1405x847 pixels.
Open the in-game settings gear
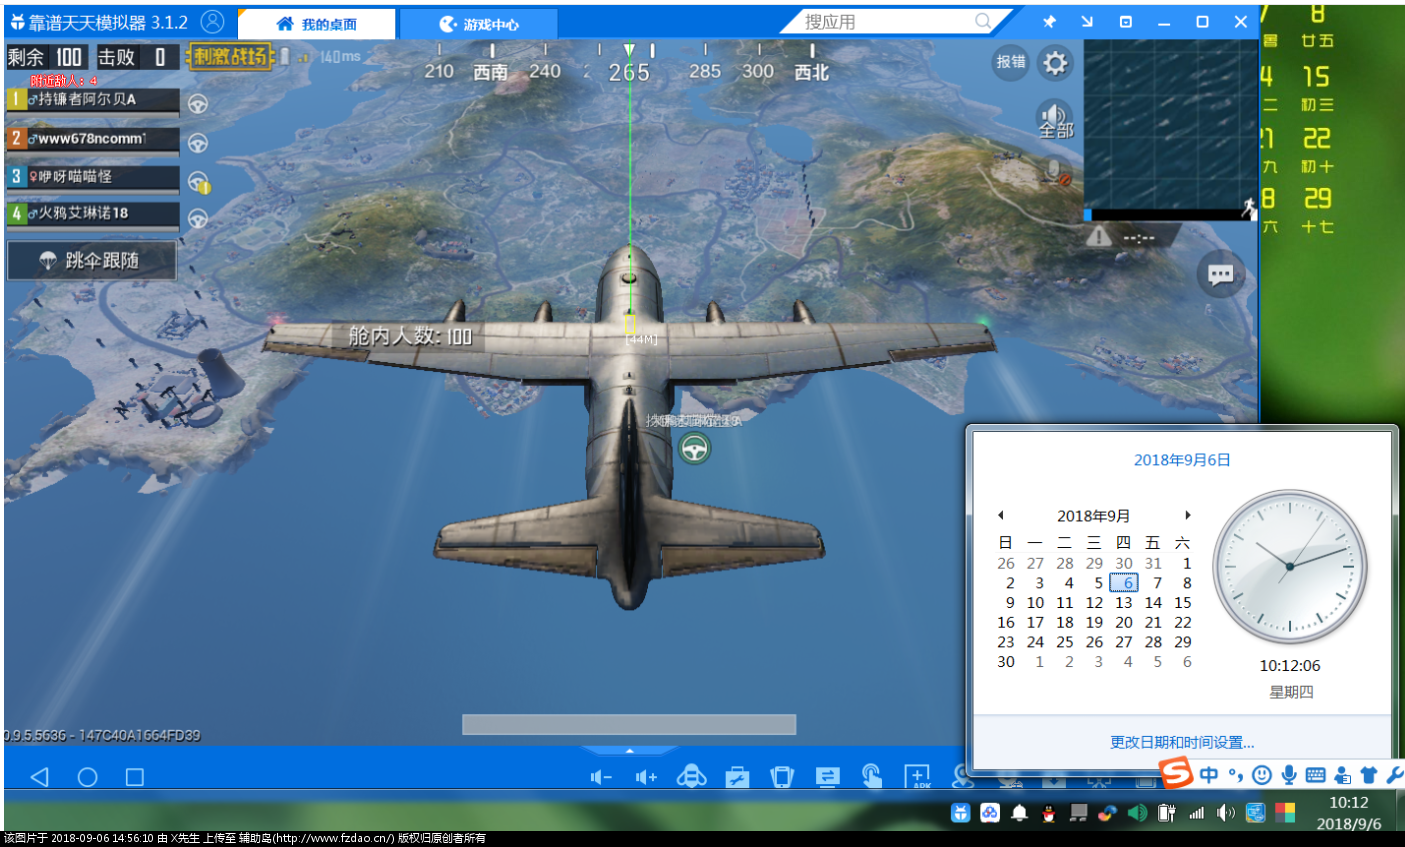(1055, 63)
